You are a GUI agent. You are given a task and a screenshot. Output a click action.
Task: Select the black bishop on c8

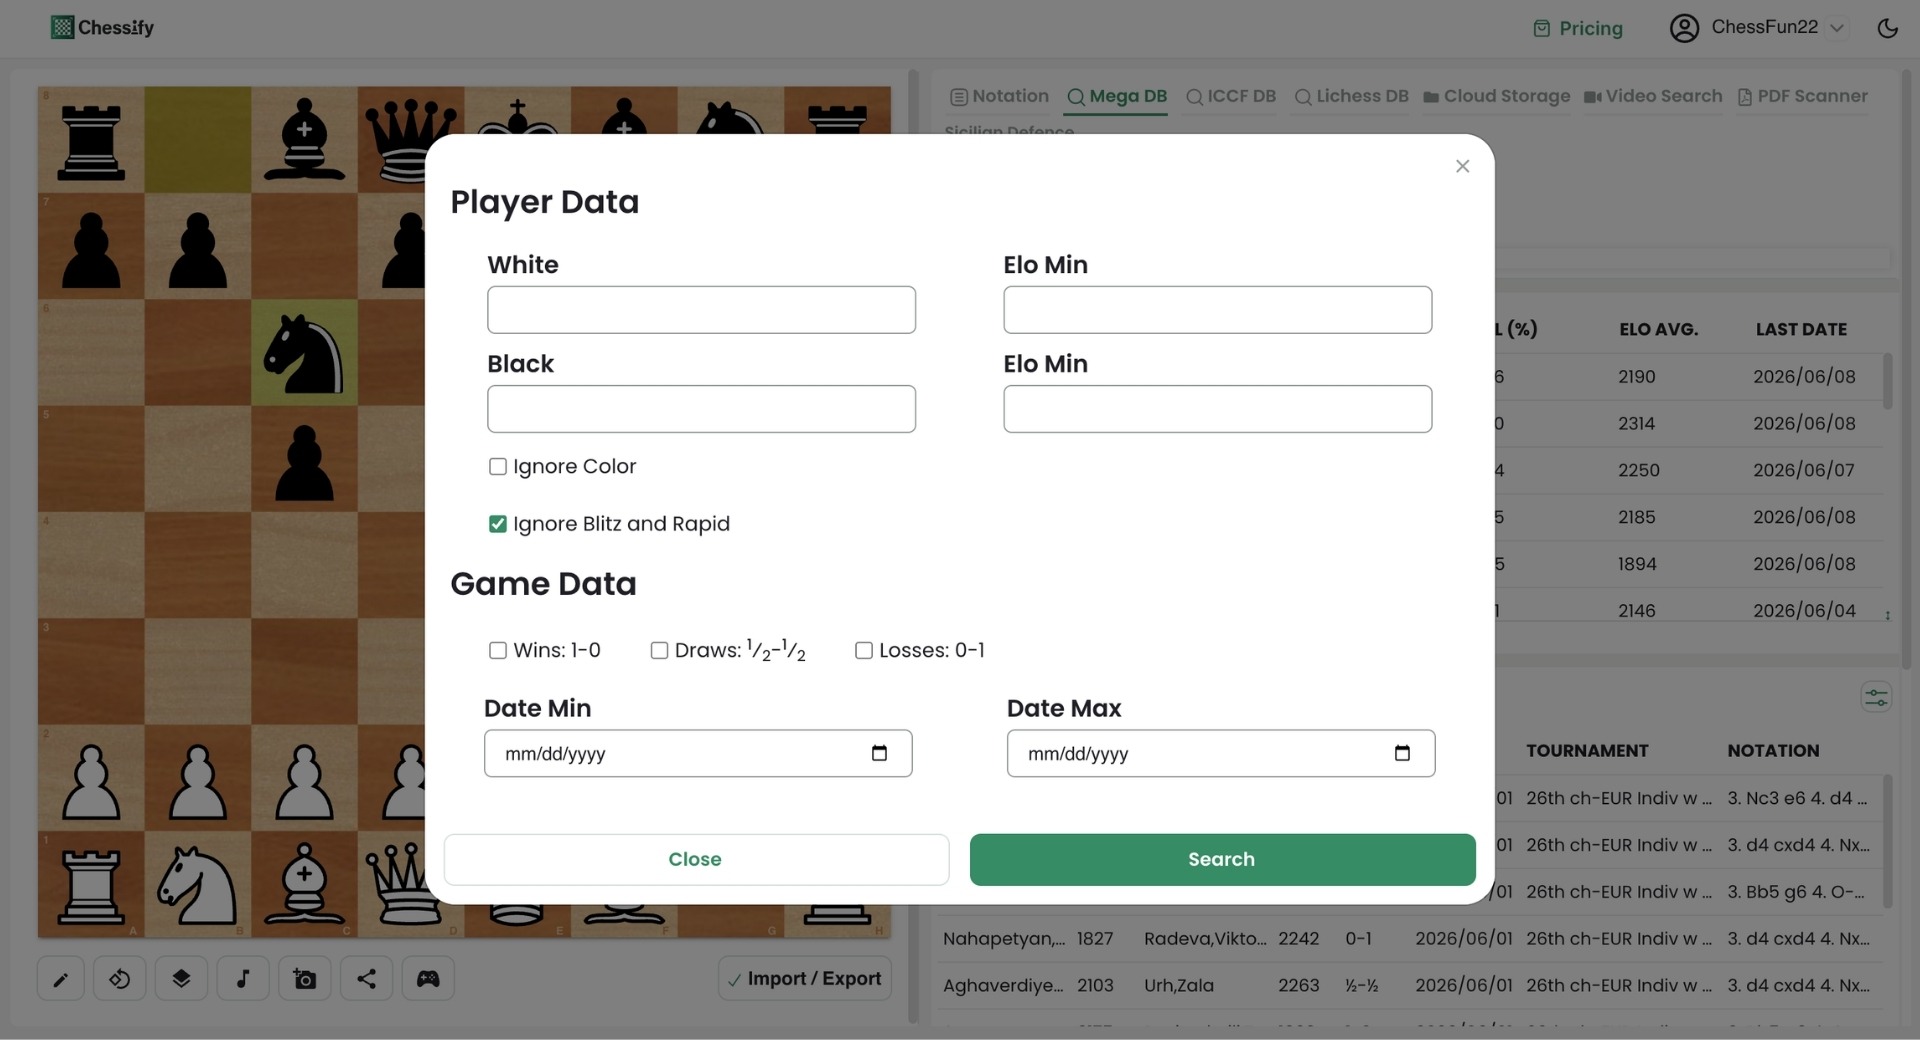point(304,140)
